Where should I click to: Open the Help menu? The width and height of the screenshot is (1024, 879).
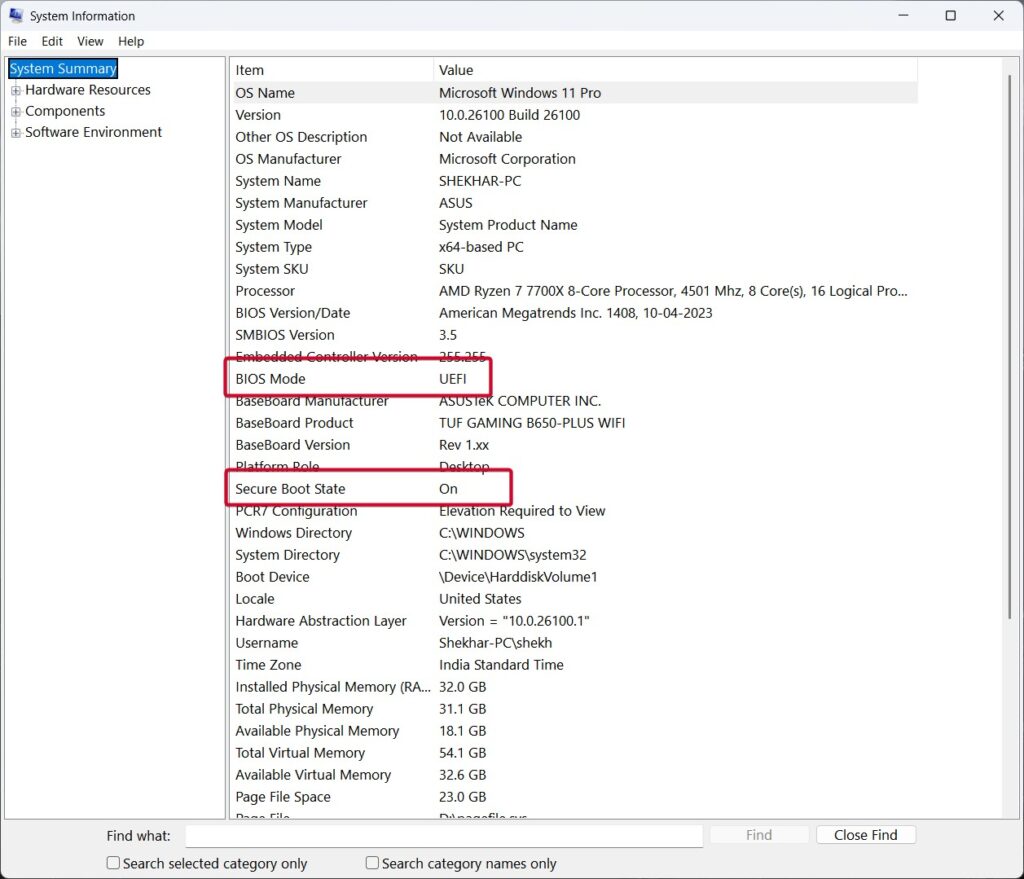pyautogui.click(x=131, y=41)
